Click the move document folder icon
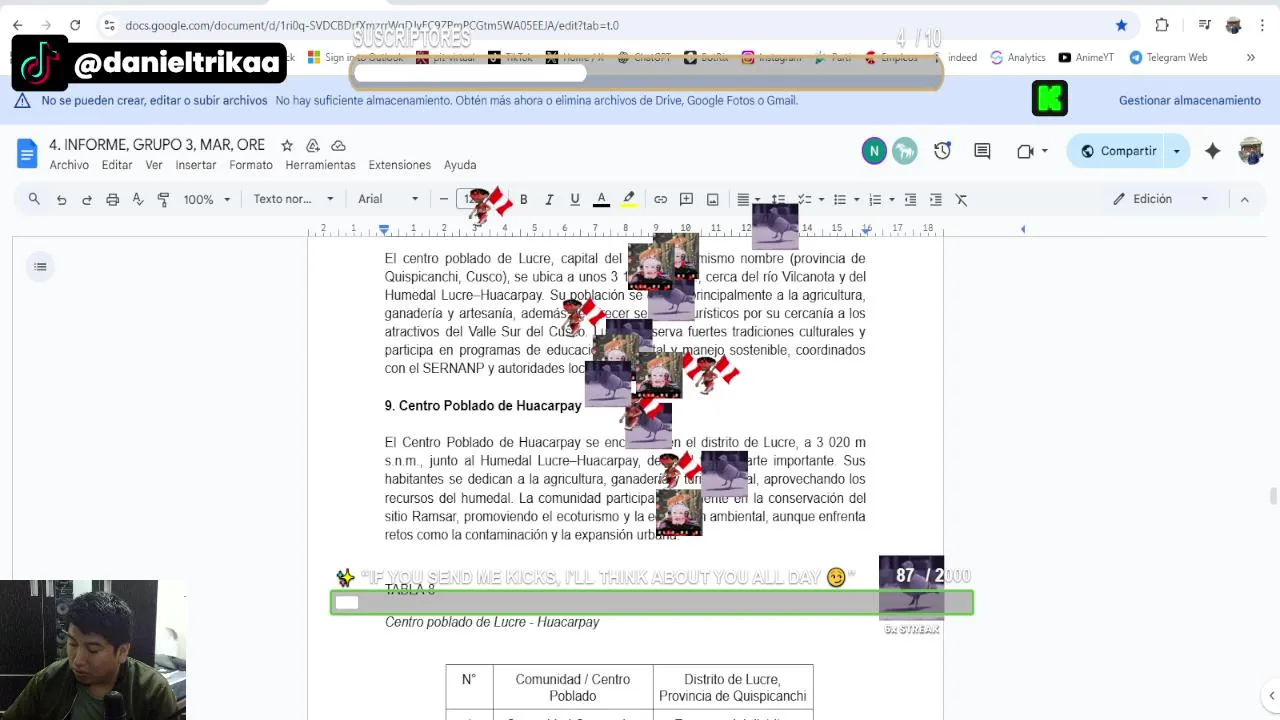Image resolution: width=1280 pixels, height=720 pixels. coord(313,145)
